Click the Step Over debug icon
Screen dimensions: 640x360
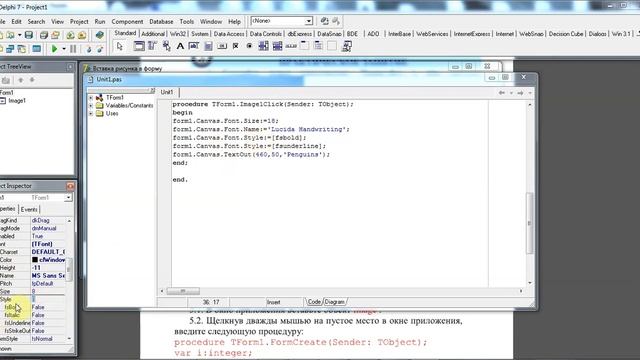(100, 49)
